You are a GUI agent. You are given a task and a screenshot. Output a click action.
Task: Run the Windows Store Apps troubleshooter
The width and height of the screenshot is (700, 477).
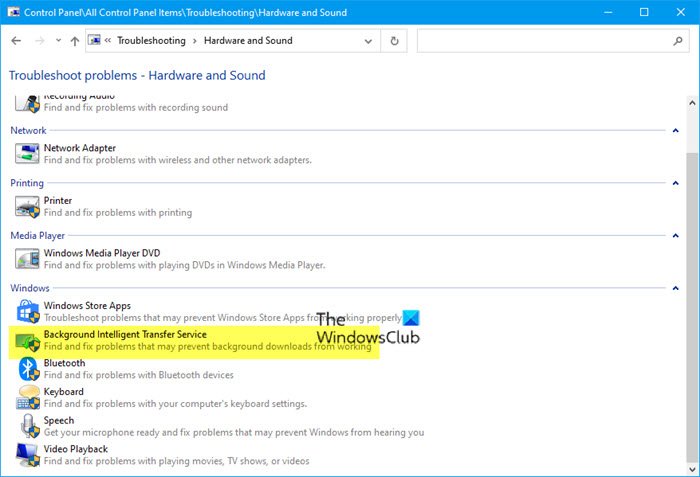(x=87, y=306)
